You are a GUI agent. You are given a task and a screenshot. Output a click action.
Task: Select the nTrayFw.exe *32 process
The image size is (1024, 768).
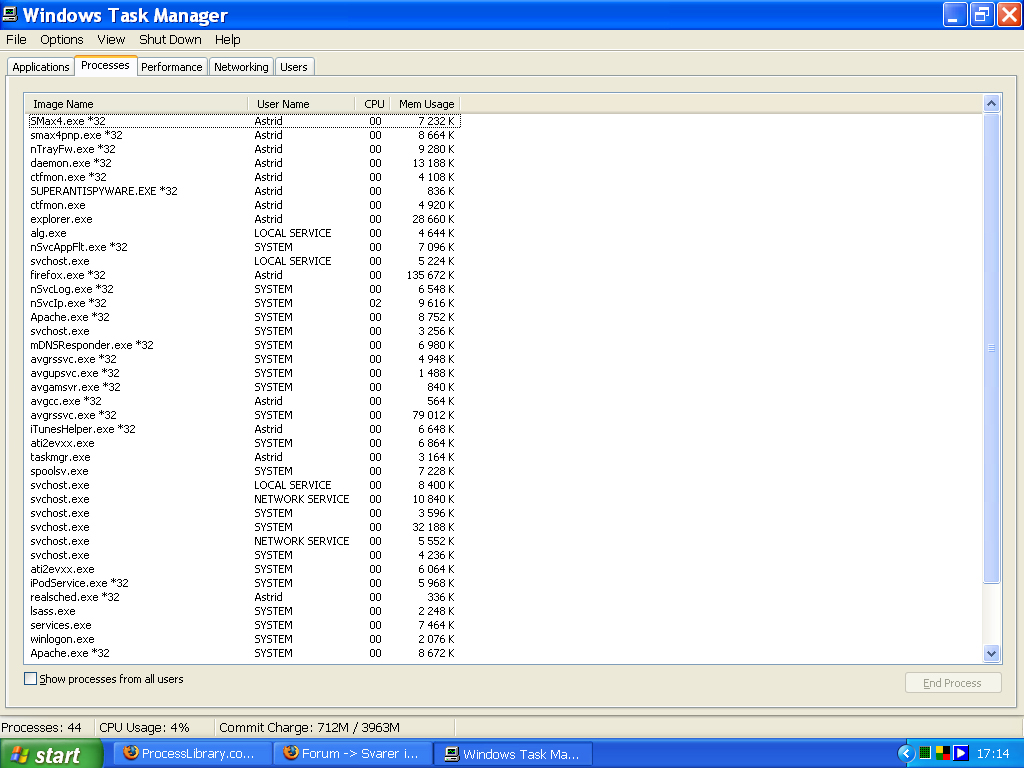pyautogui.click(x=244, y=149)
